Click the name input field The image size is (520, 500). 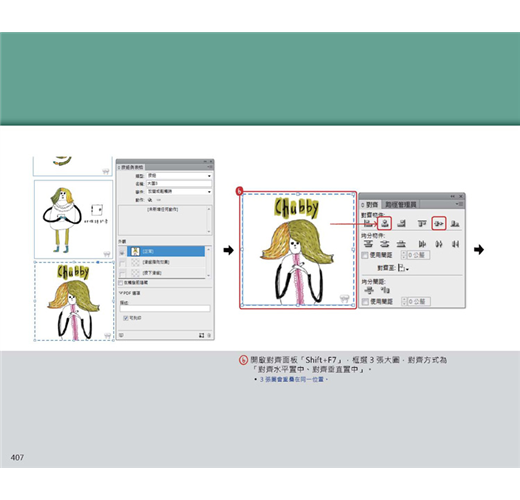179,184
